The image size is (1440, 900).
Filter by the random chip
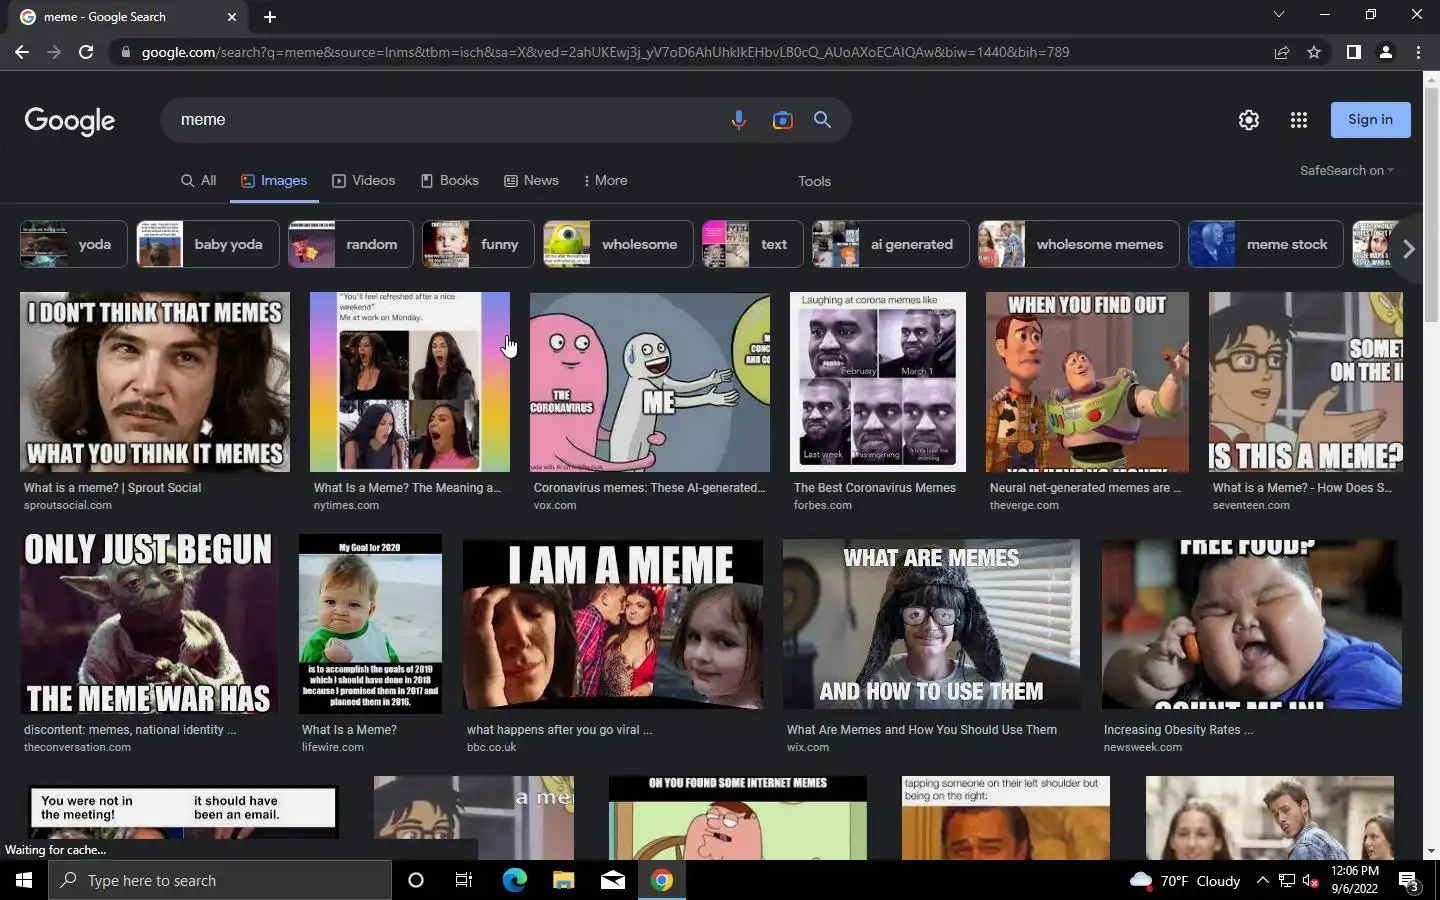point(351,244)
